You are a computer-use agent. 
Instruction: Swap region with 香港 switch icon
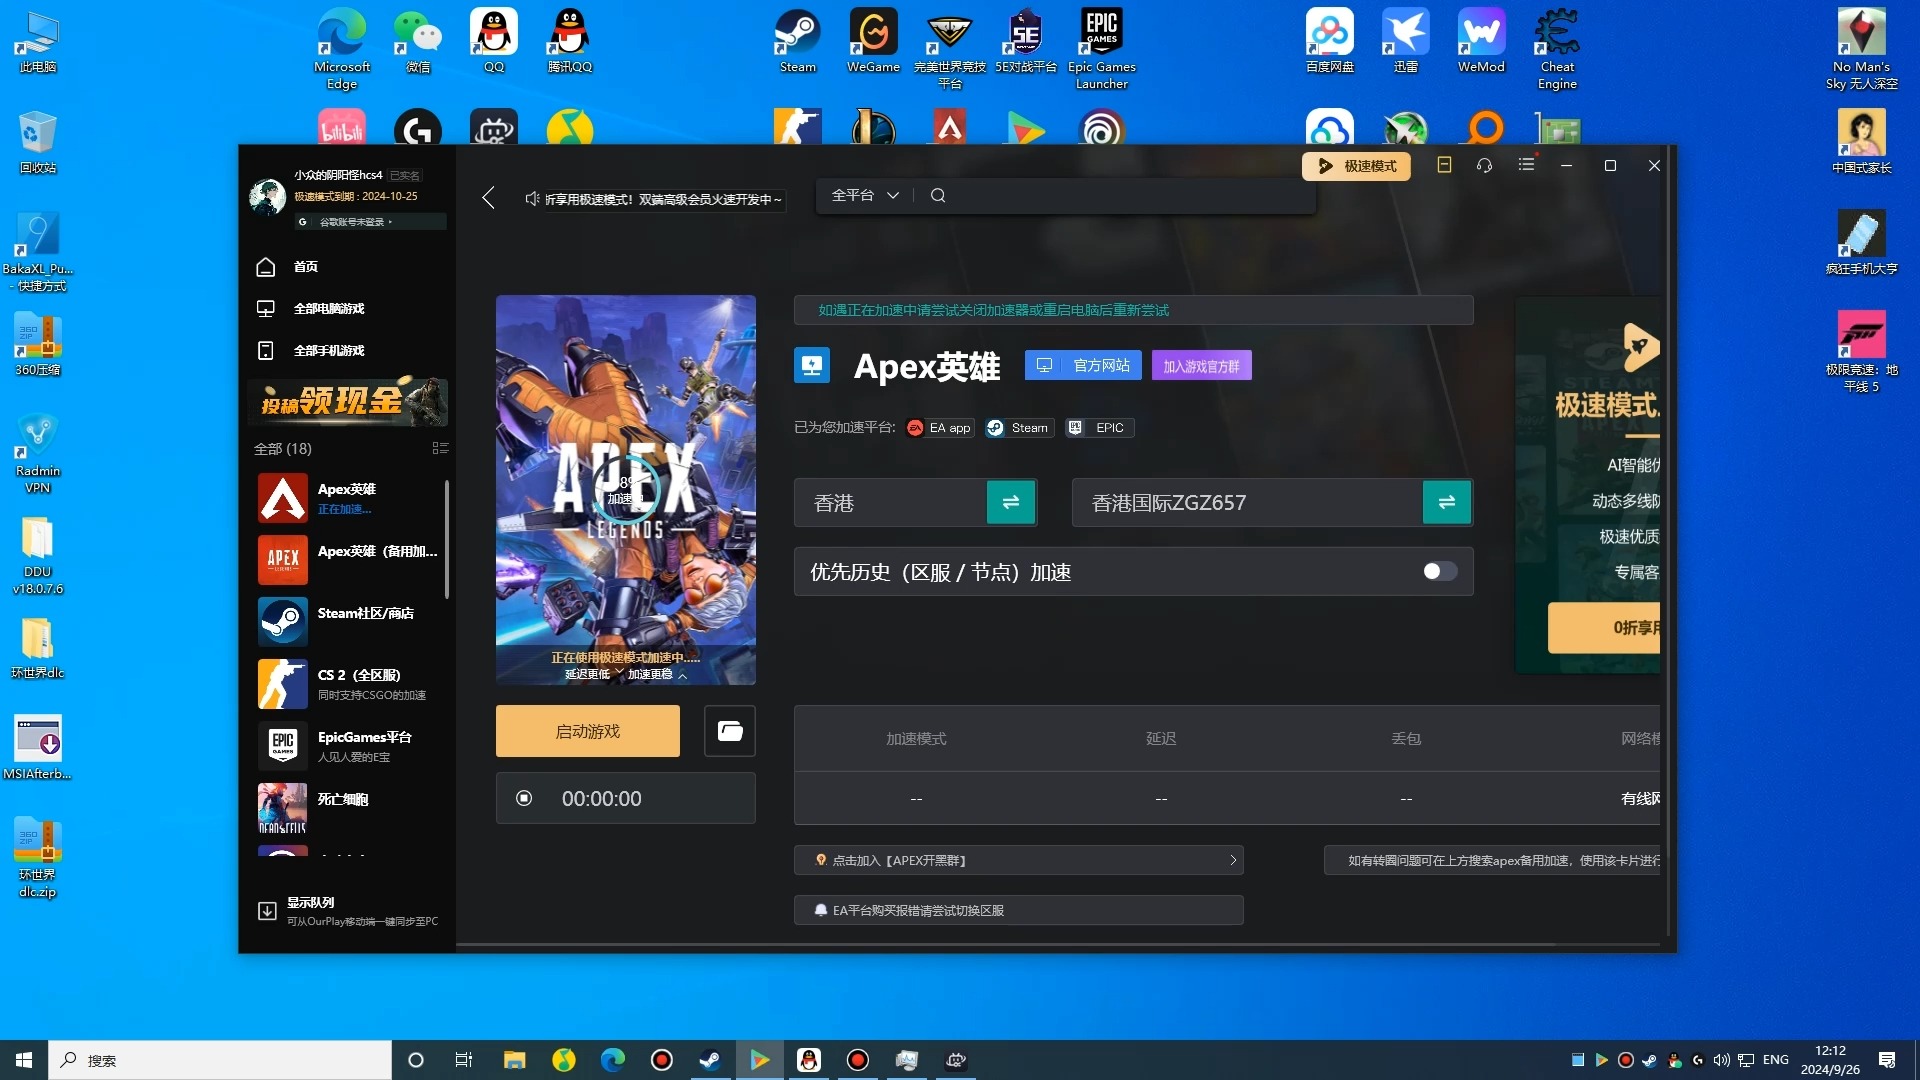tap(1011, 502)
